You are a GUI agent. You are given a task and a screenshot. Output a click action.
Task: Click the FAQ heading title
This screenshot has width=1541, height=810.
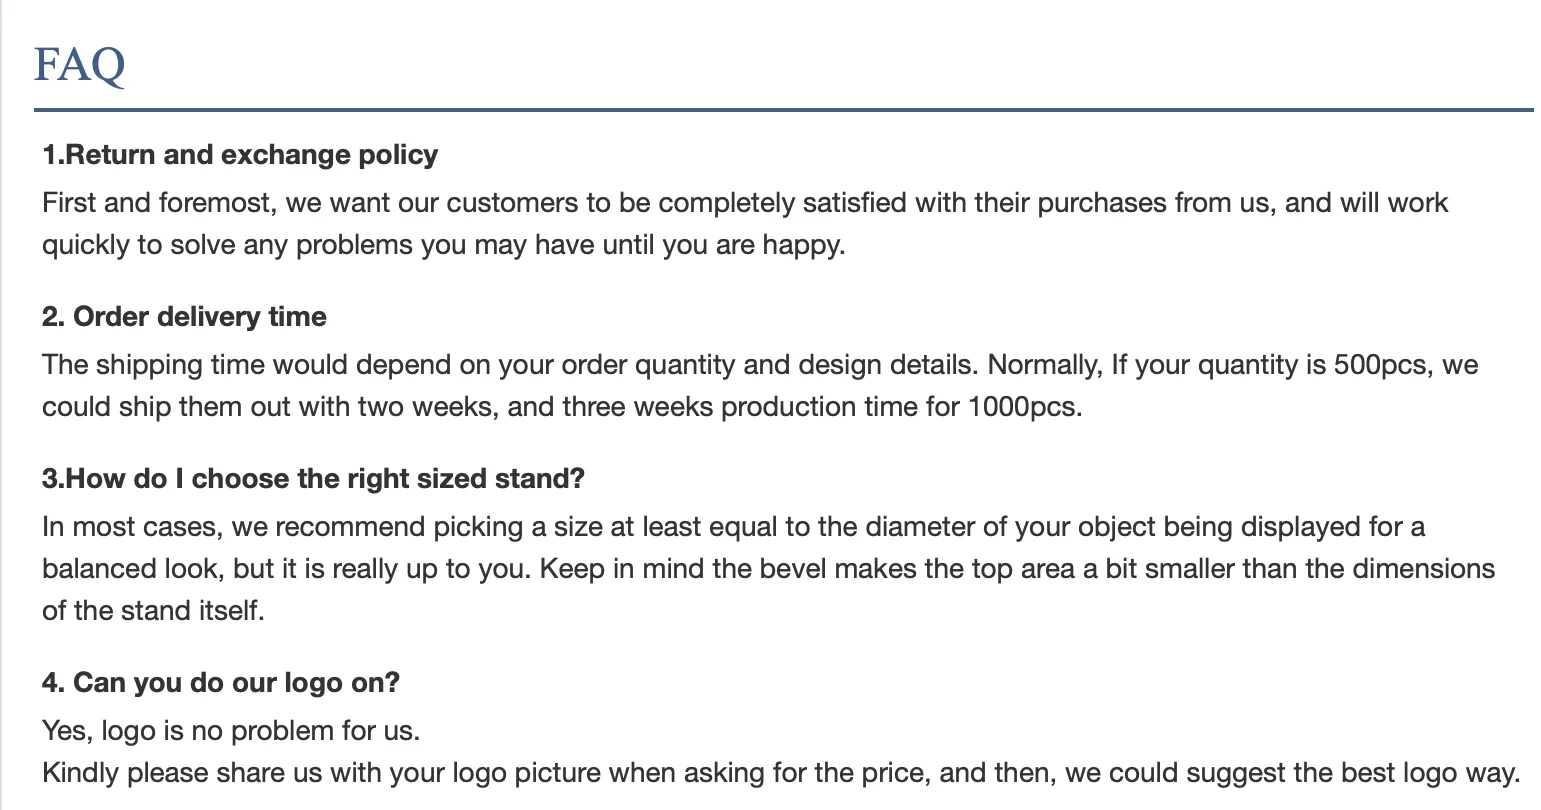(80, 65)
